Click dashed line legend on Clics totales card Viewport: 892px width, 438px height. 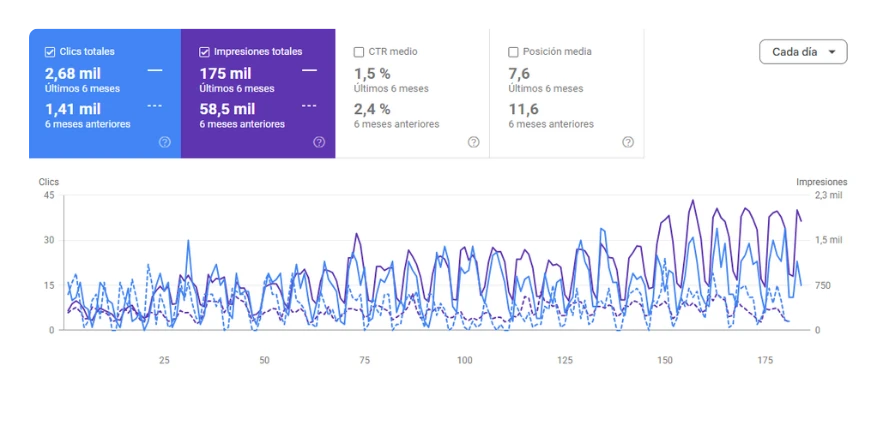pos(155,106)
